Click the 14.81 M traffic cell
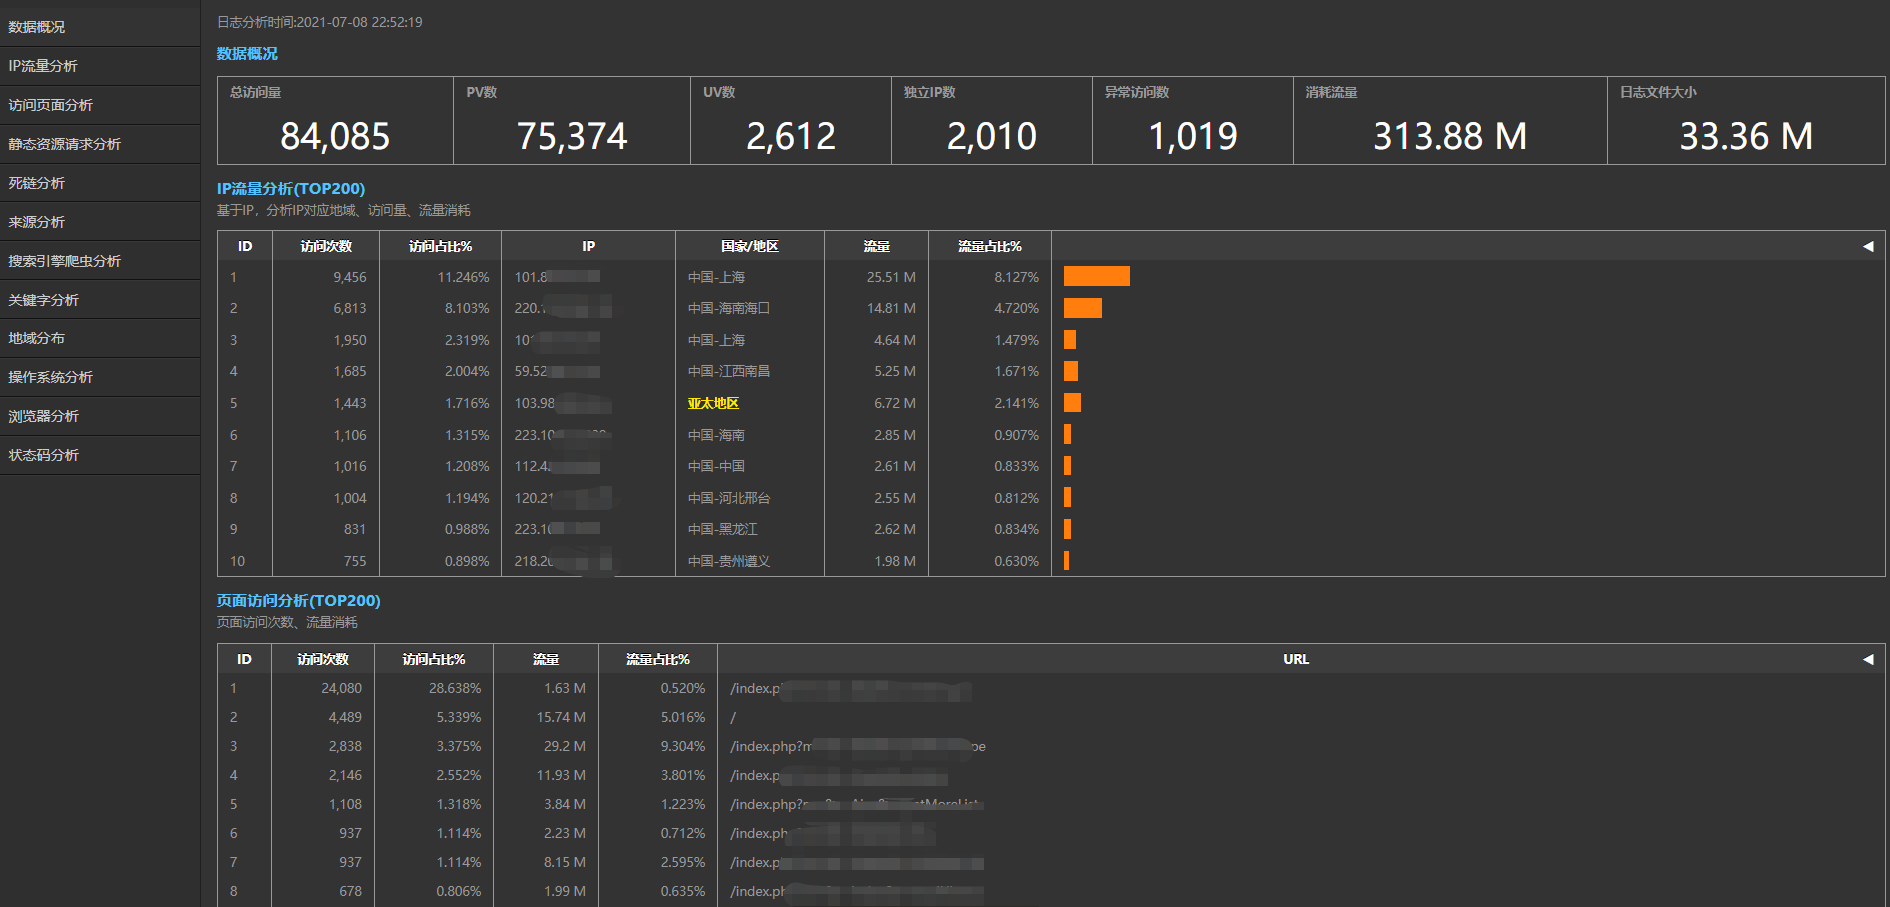Screen dimensions: 1890x907 tap(891, 308)
